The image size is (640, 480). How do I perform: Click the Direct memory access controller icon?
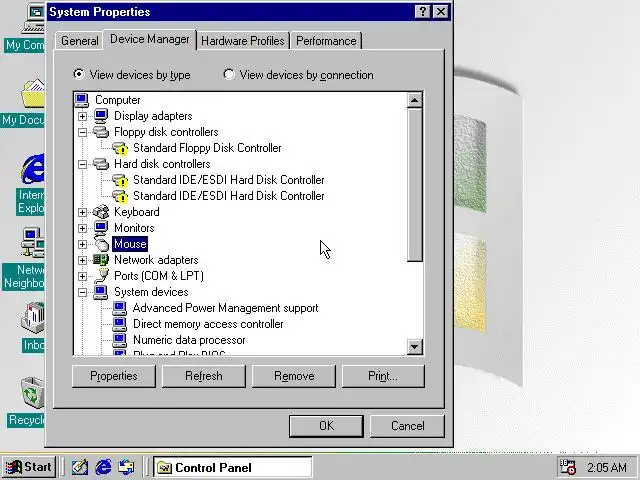pyautogui.click(x=120, y=324)
